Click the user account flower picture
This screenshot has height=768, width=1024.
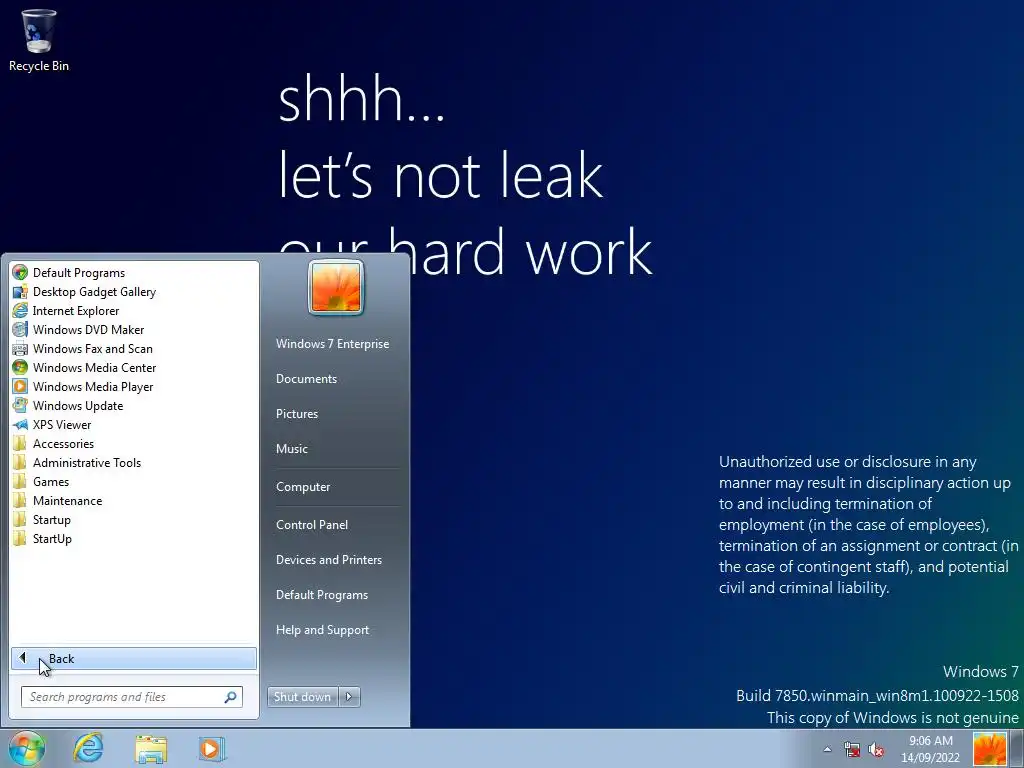point(336,287)
